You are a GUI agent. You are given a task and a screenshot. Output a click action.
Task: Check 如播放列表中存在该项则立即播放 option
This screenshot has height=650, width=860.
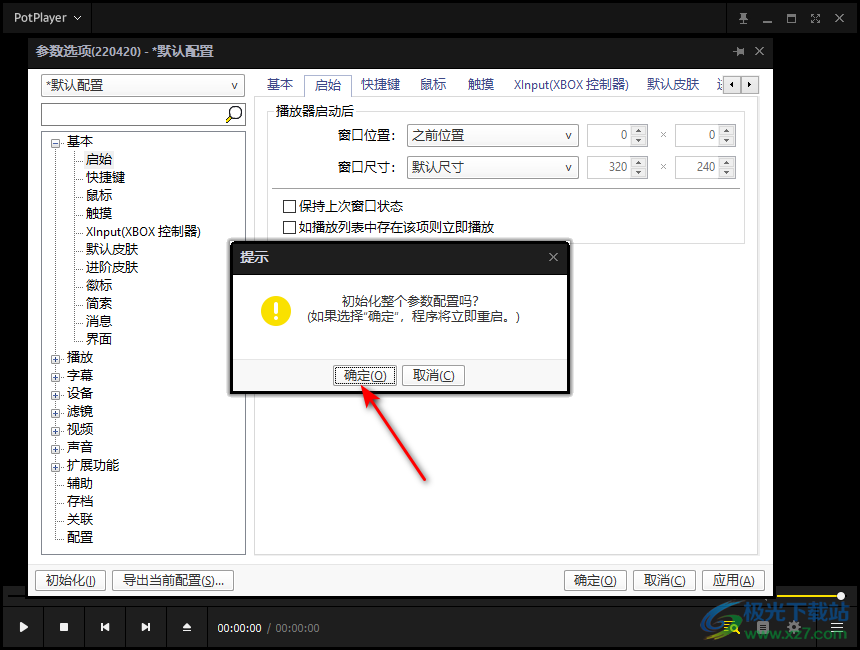(x=289, y=227)
